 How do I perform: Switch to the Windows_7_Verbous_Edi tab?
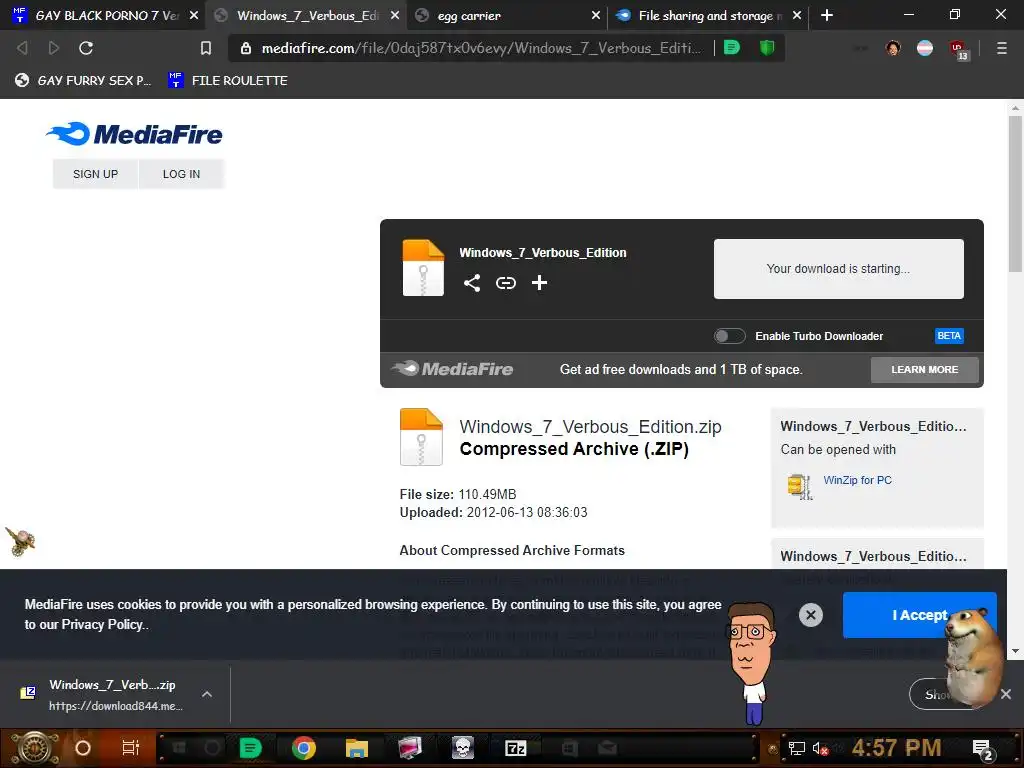[x=308, y=15]
